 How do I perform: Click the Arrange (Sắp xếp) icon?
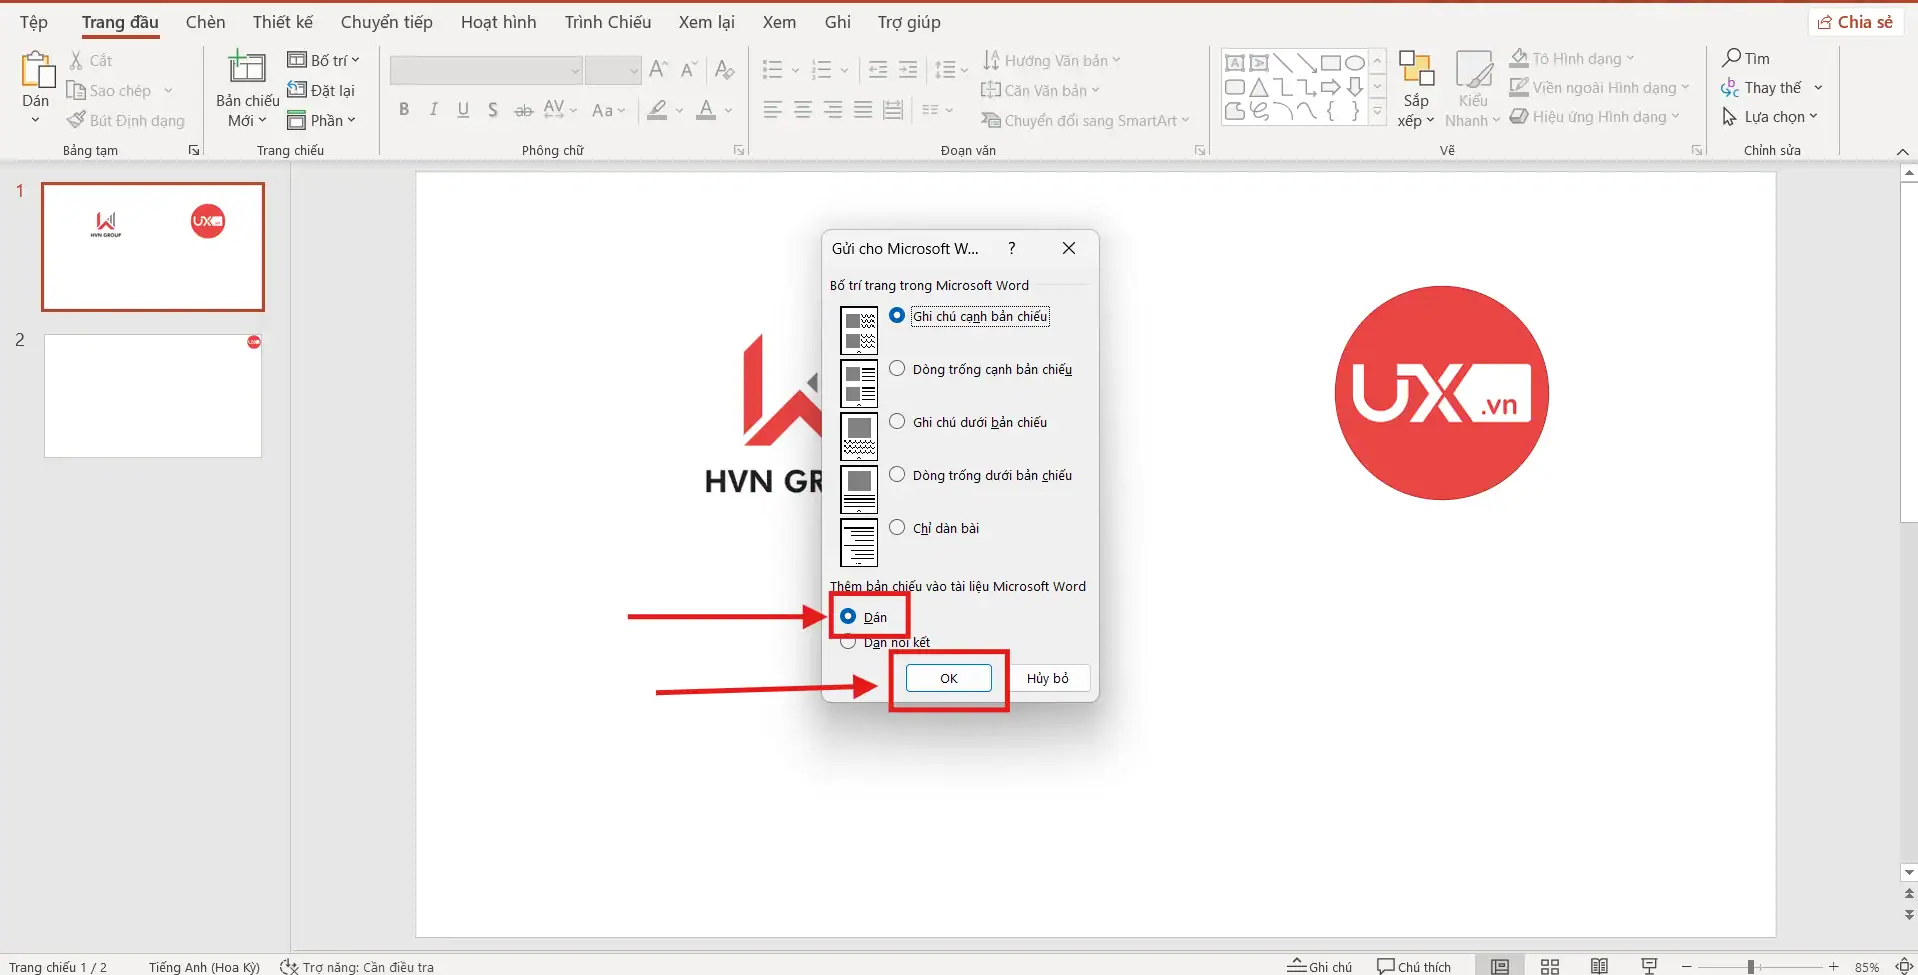coord(1416,72)
